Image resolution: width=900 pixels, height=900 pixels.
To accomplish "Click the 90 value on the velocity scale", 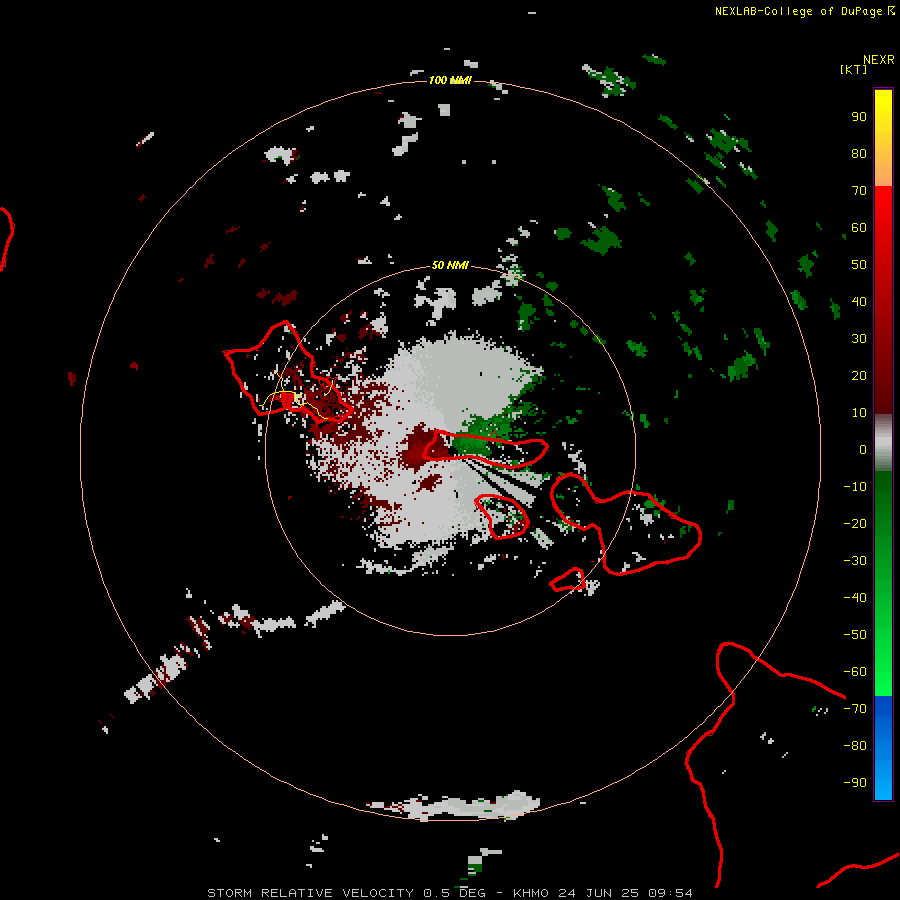I will tap(859, 117).
